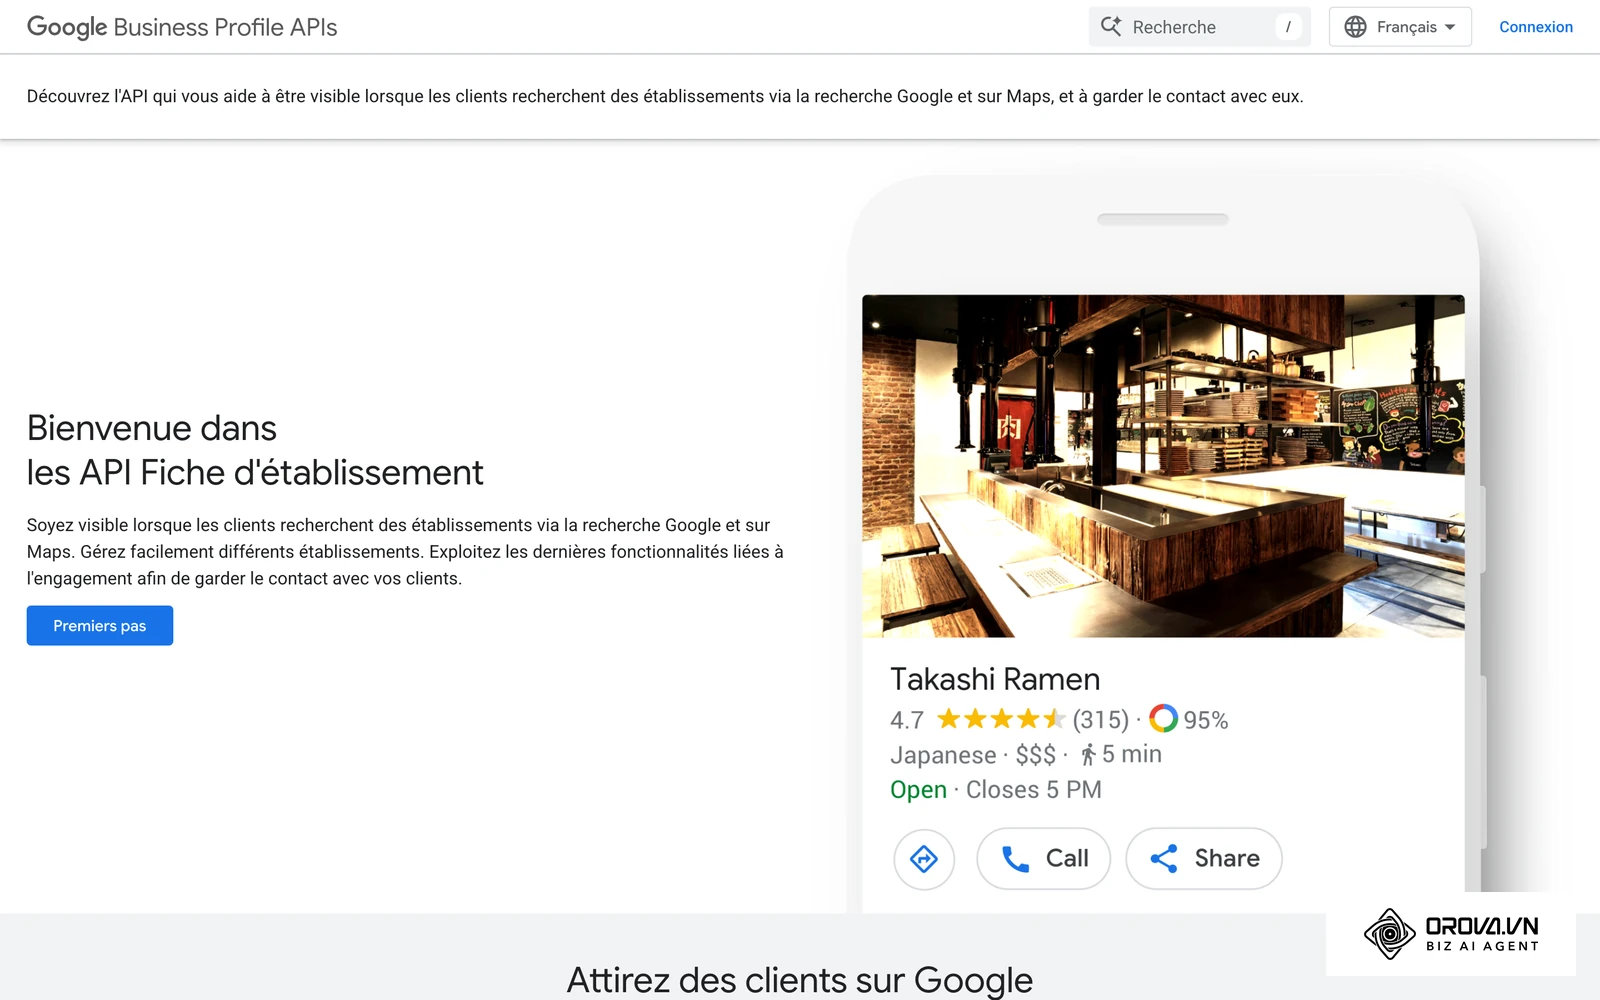The height and width of the screenshot is (1000, 1600).
Task: Click the Découvrez l'API banner sentence
Action: (x=665, y=96)
